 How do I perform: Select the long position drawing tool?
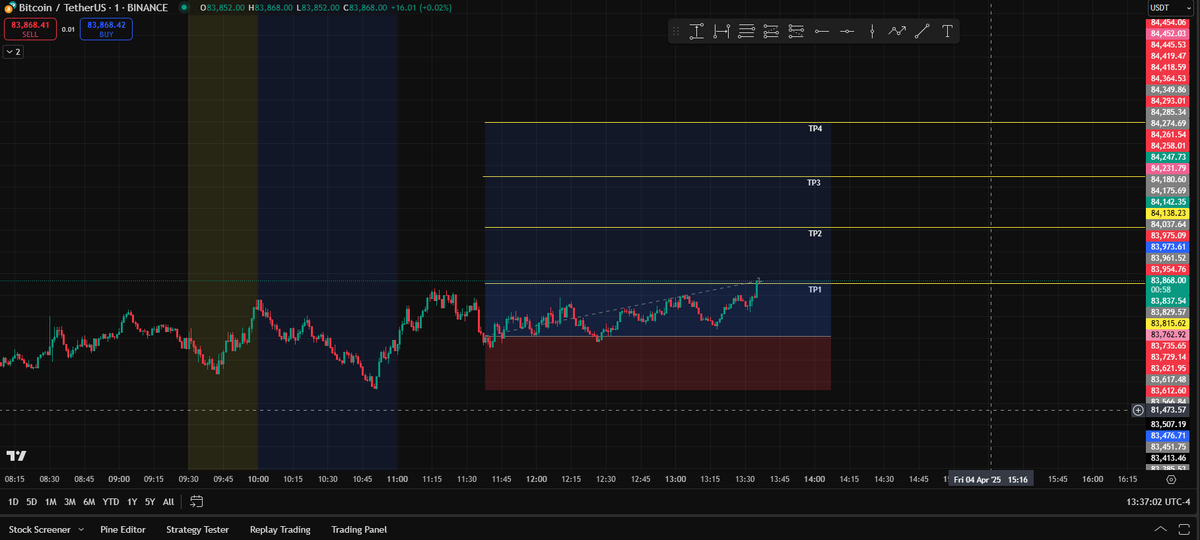click(697, 32)
